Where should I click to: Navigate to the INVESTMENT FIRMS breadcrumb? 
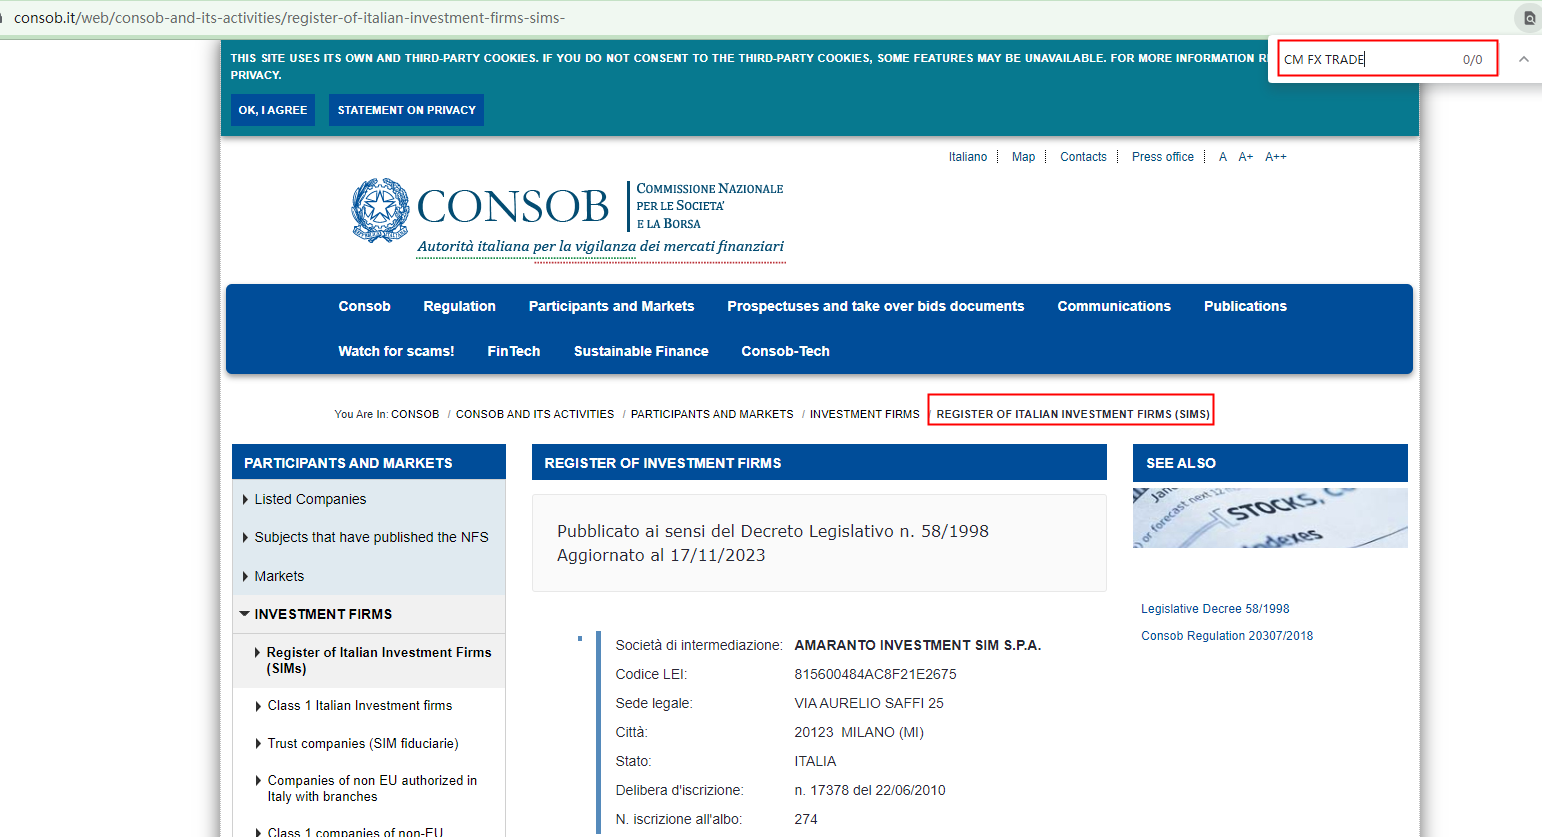(x=865, y=414)
